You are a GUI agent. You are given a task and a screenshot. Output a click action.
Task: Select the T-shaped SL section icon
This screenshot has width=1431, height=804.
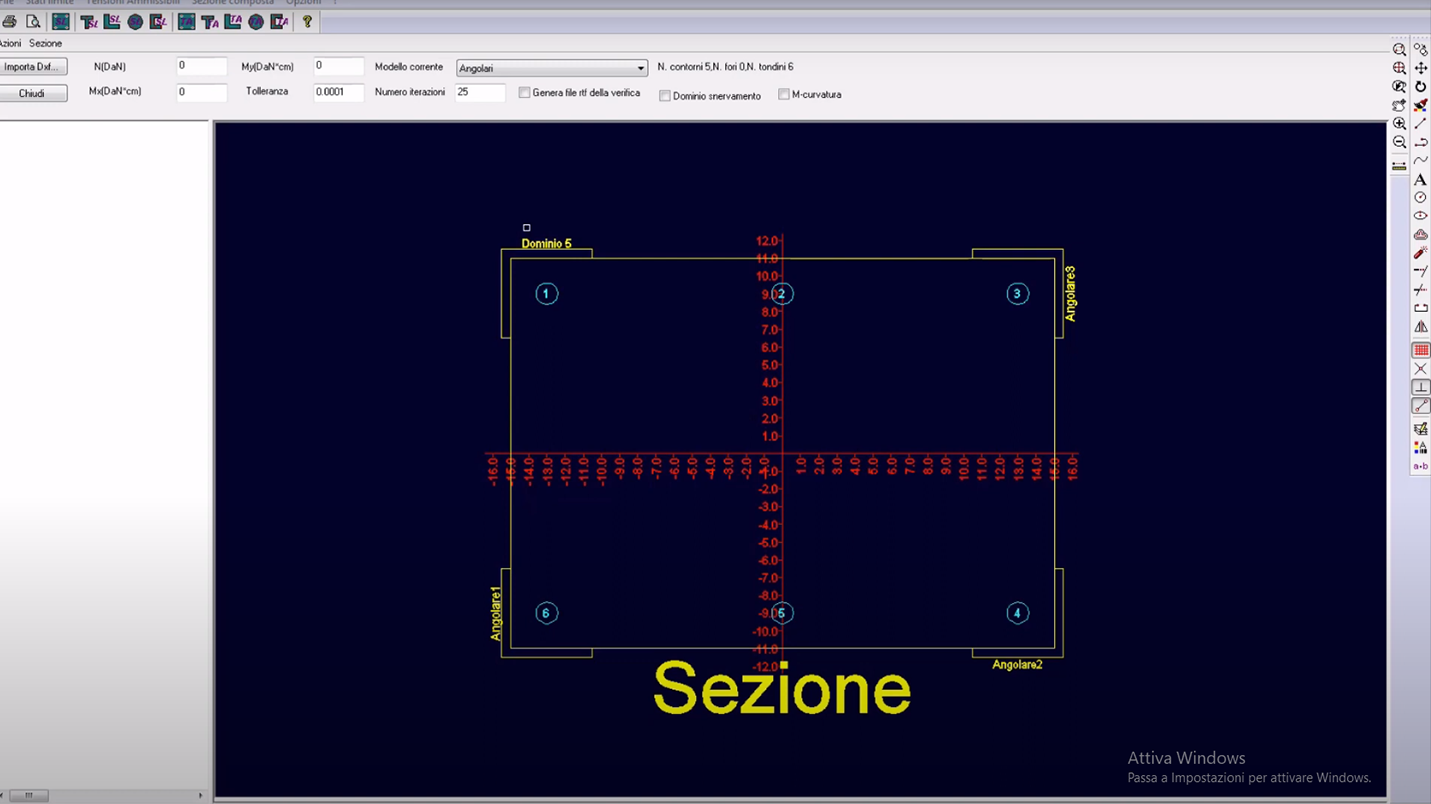88,21
